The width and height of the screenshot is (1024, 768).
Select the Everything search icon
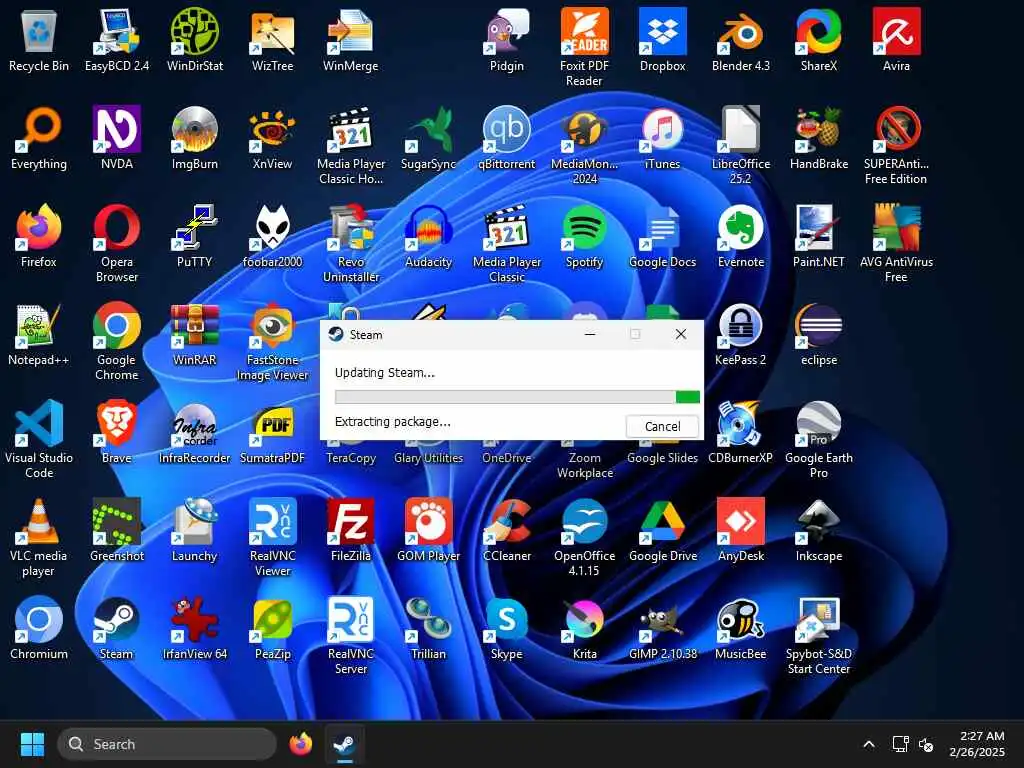(x=39, y=138)
